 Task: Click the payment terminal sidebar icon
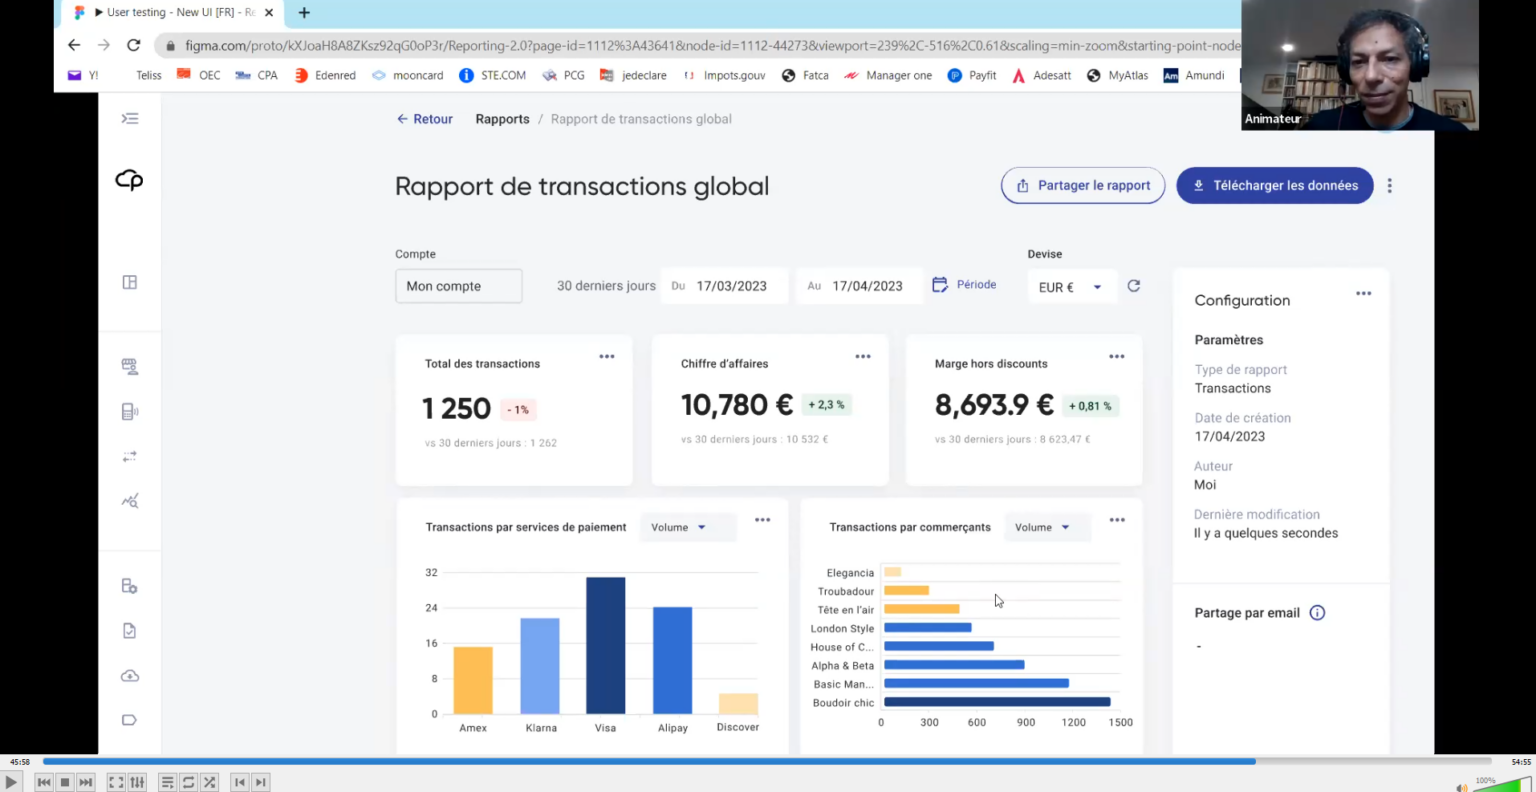pyautogui.click(x=130, y=412)
